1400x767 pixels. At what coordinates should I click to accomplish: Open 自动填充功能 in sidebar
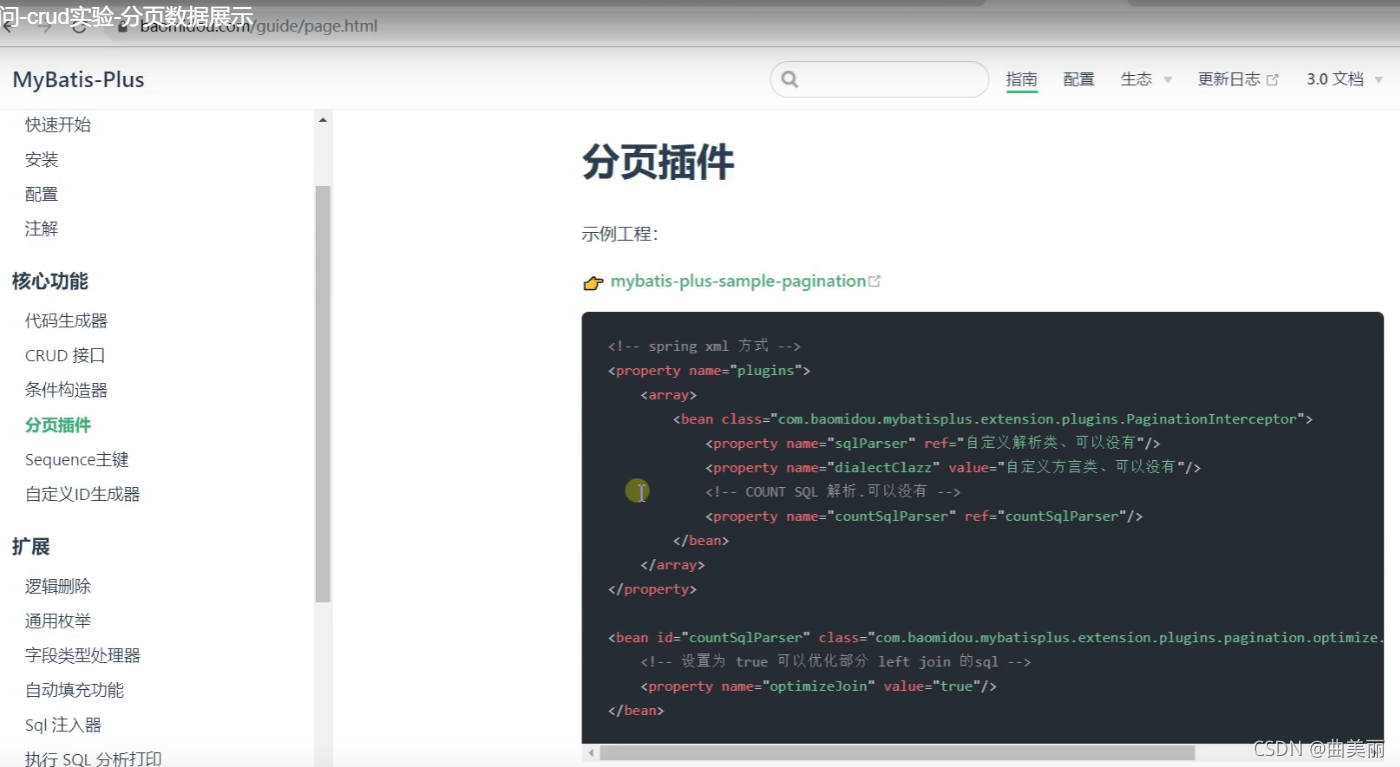coord(75,690)
